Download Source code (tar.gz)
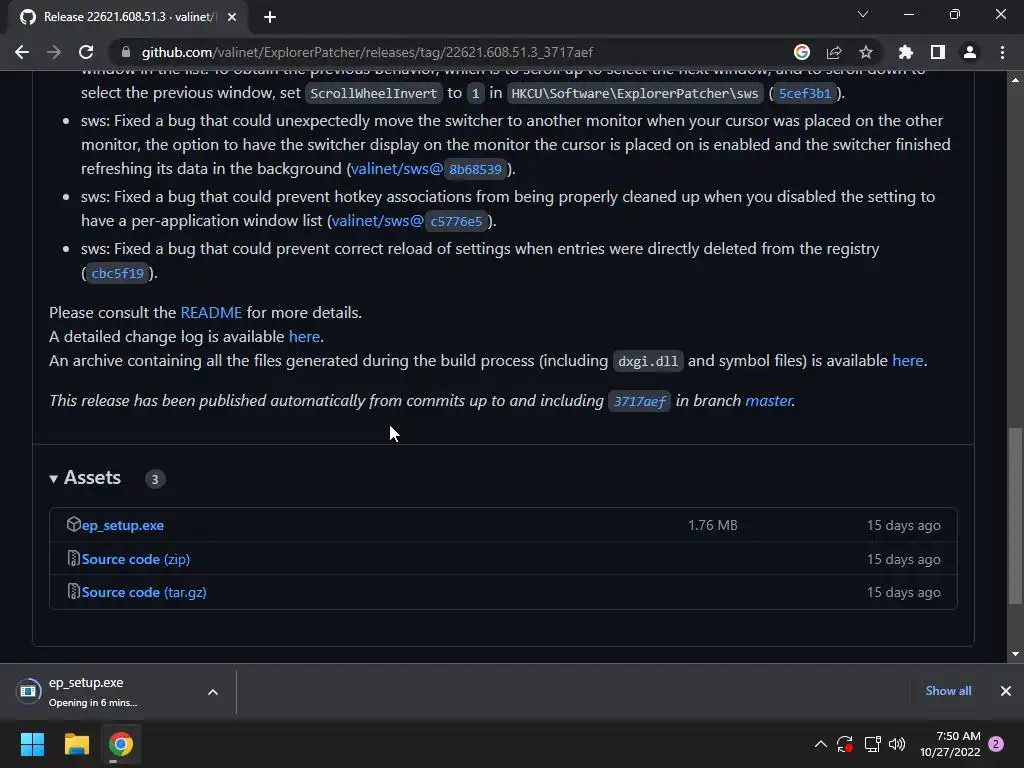 tap(144, 592)
